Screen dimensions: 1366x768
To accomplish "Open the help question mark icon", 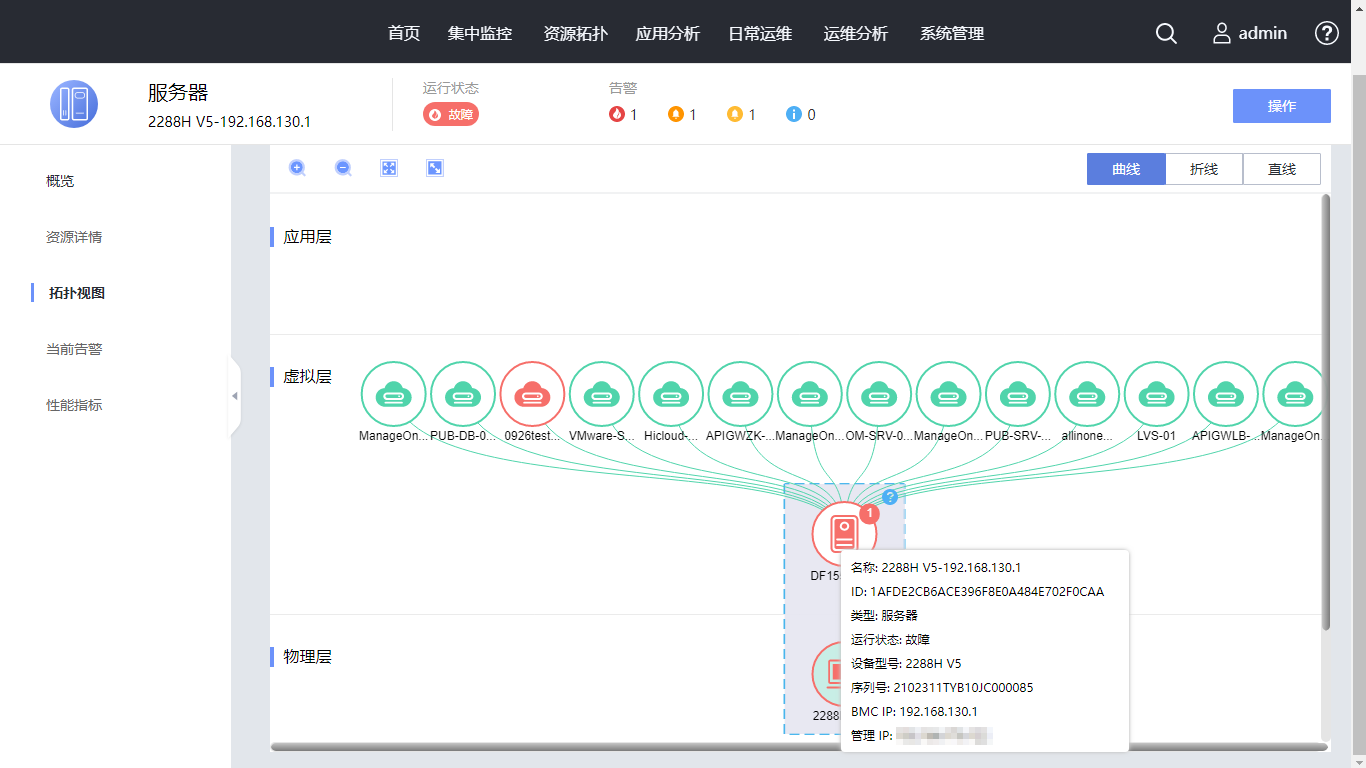I will pos(1326,33).
